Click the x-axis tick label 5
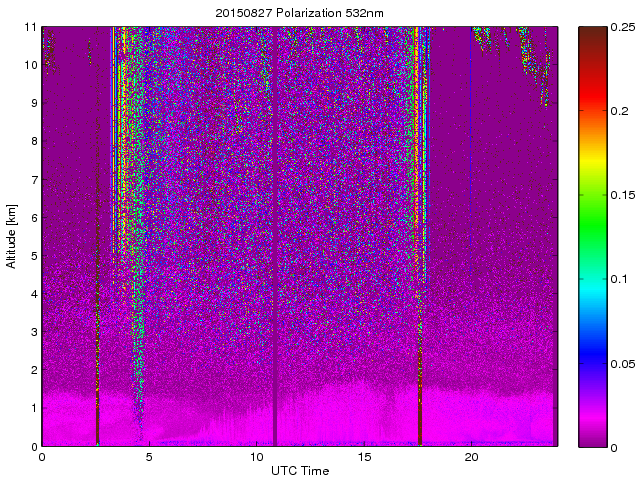 (x=149, y=457)
